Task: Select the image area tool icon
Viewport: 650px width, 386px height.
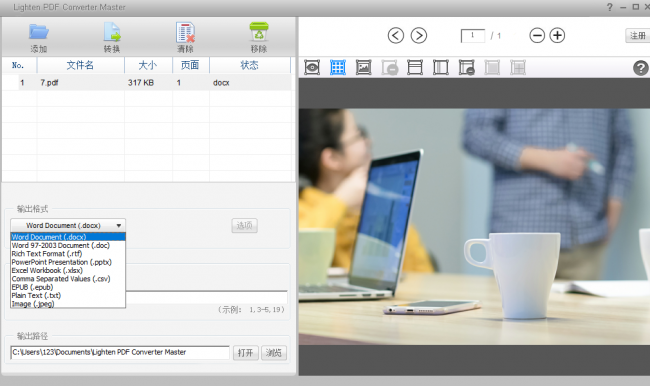Action: (x=364, y=67)
